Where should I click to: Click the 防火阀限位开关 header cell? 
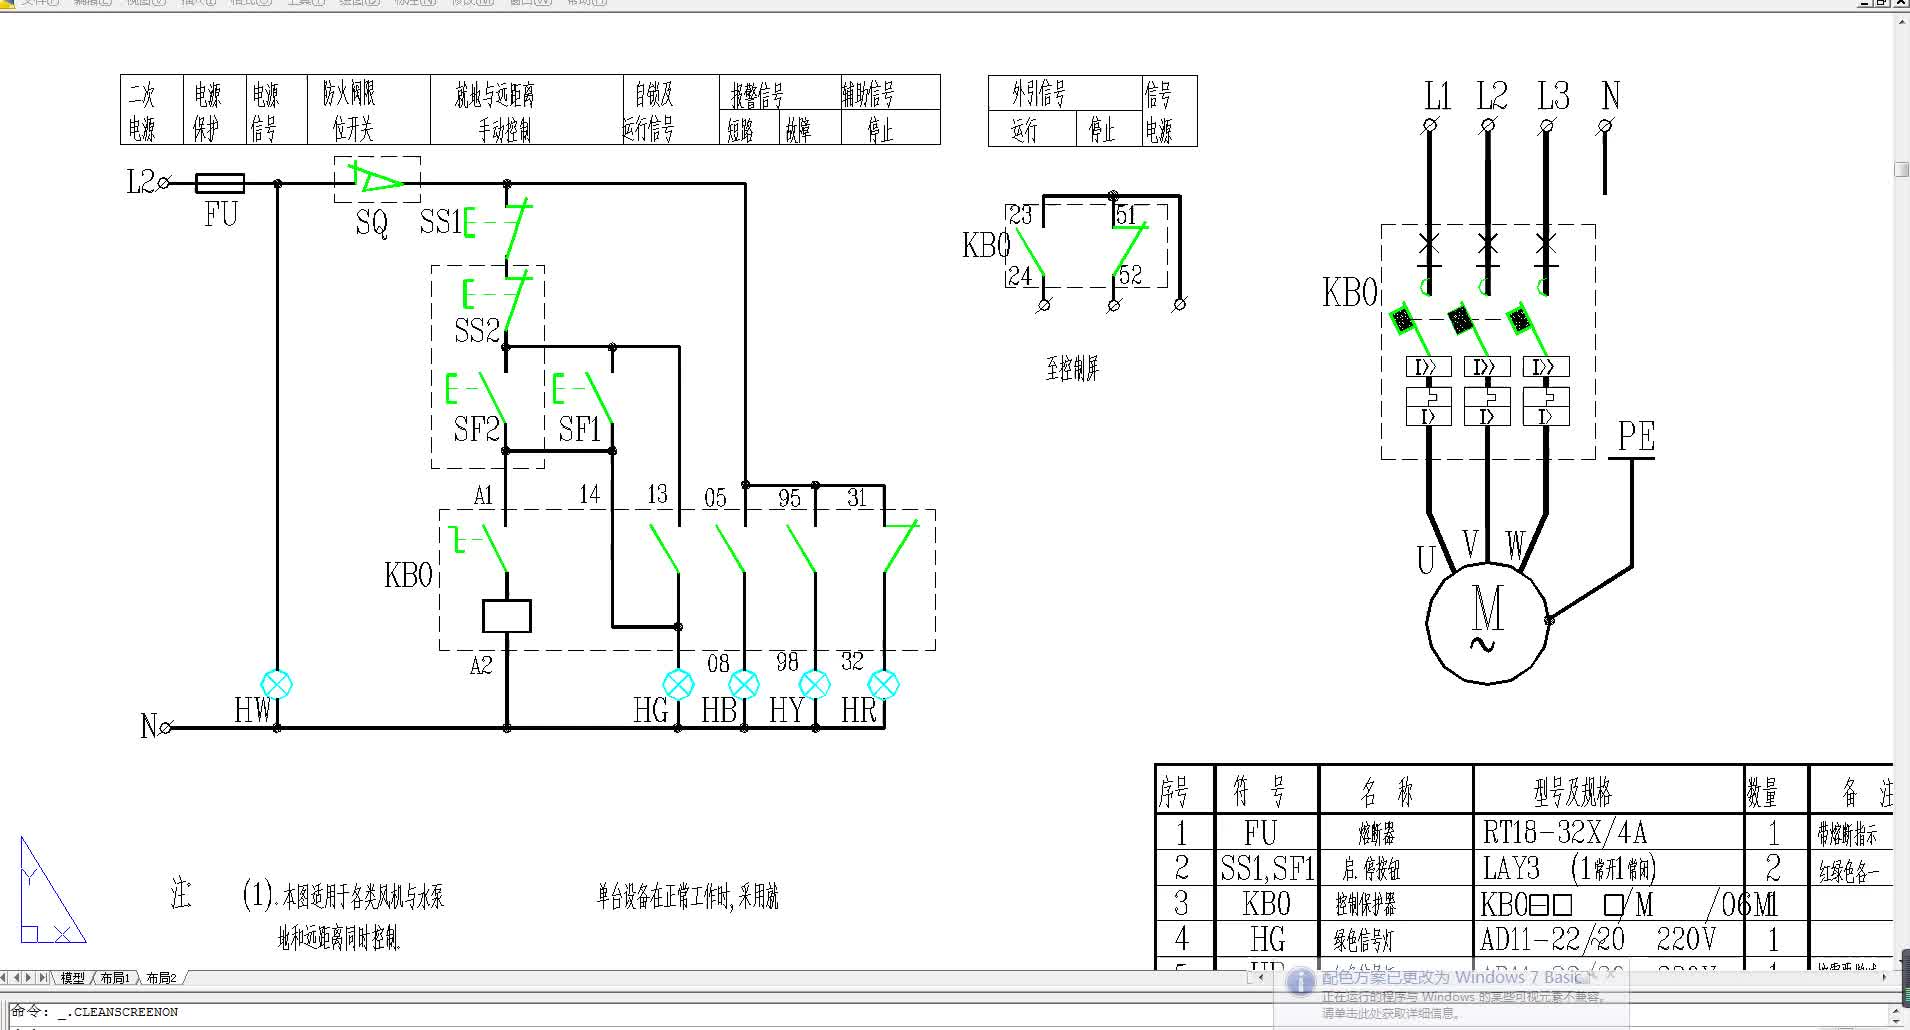pos(368,110)
